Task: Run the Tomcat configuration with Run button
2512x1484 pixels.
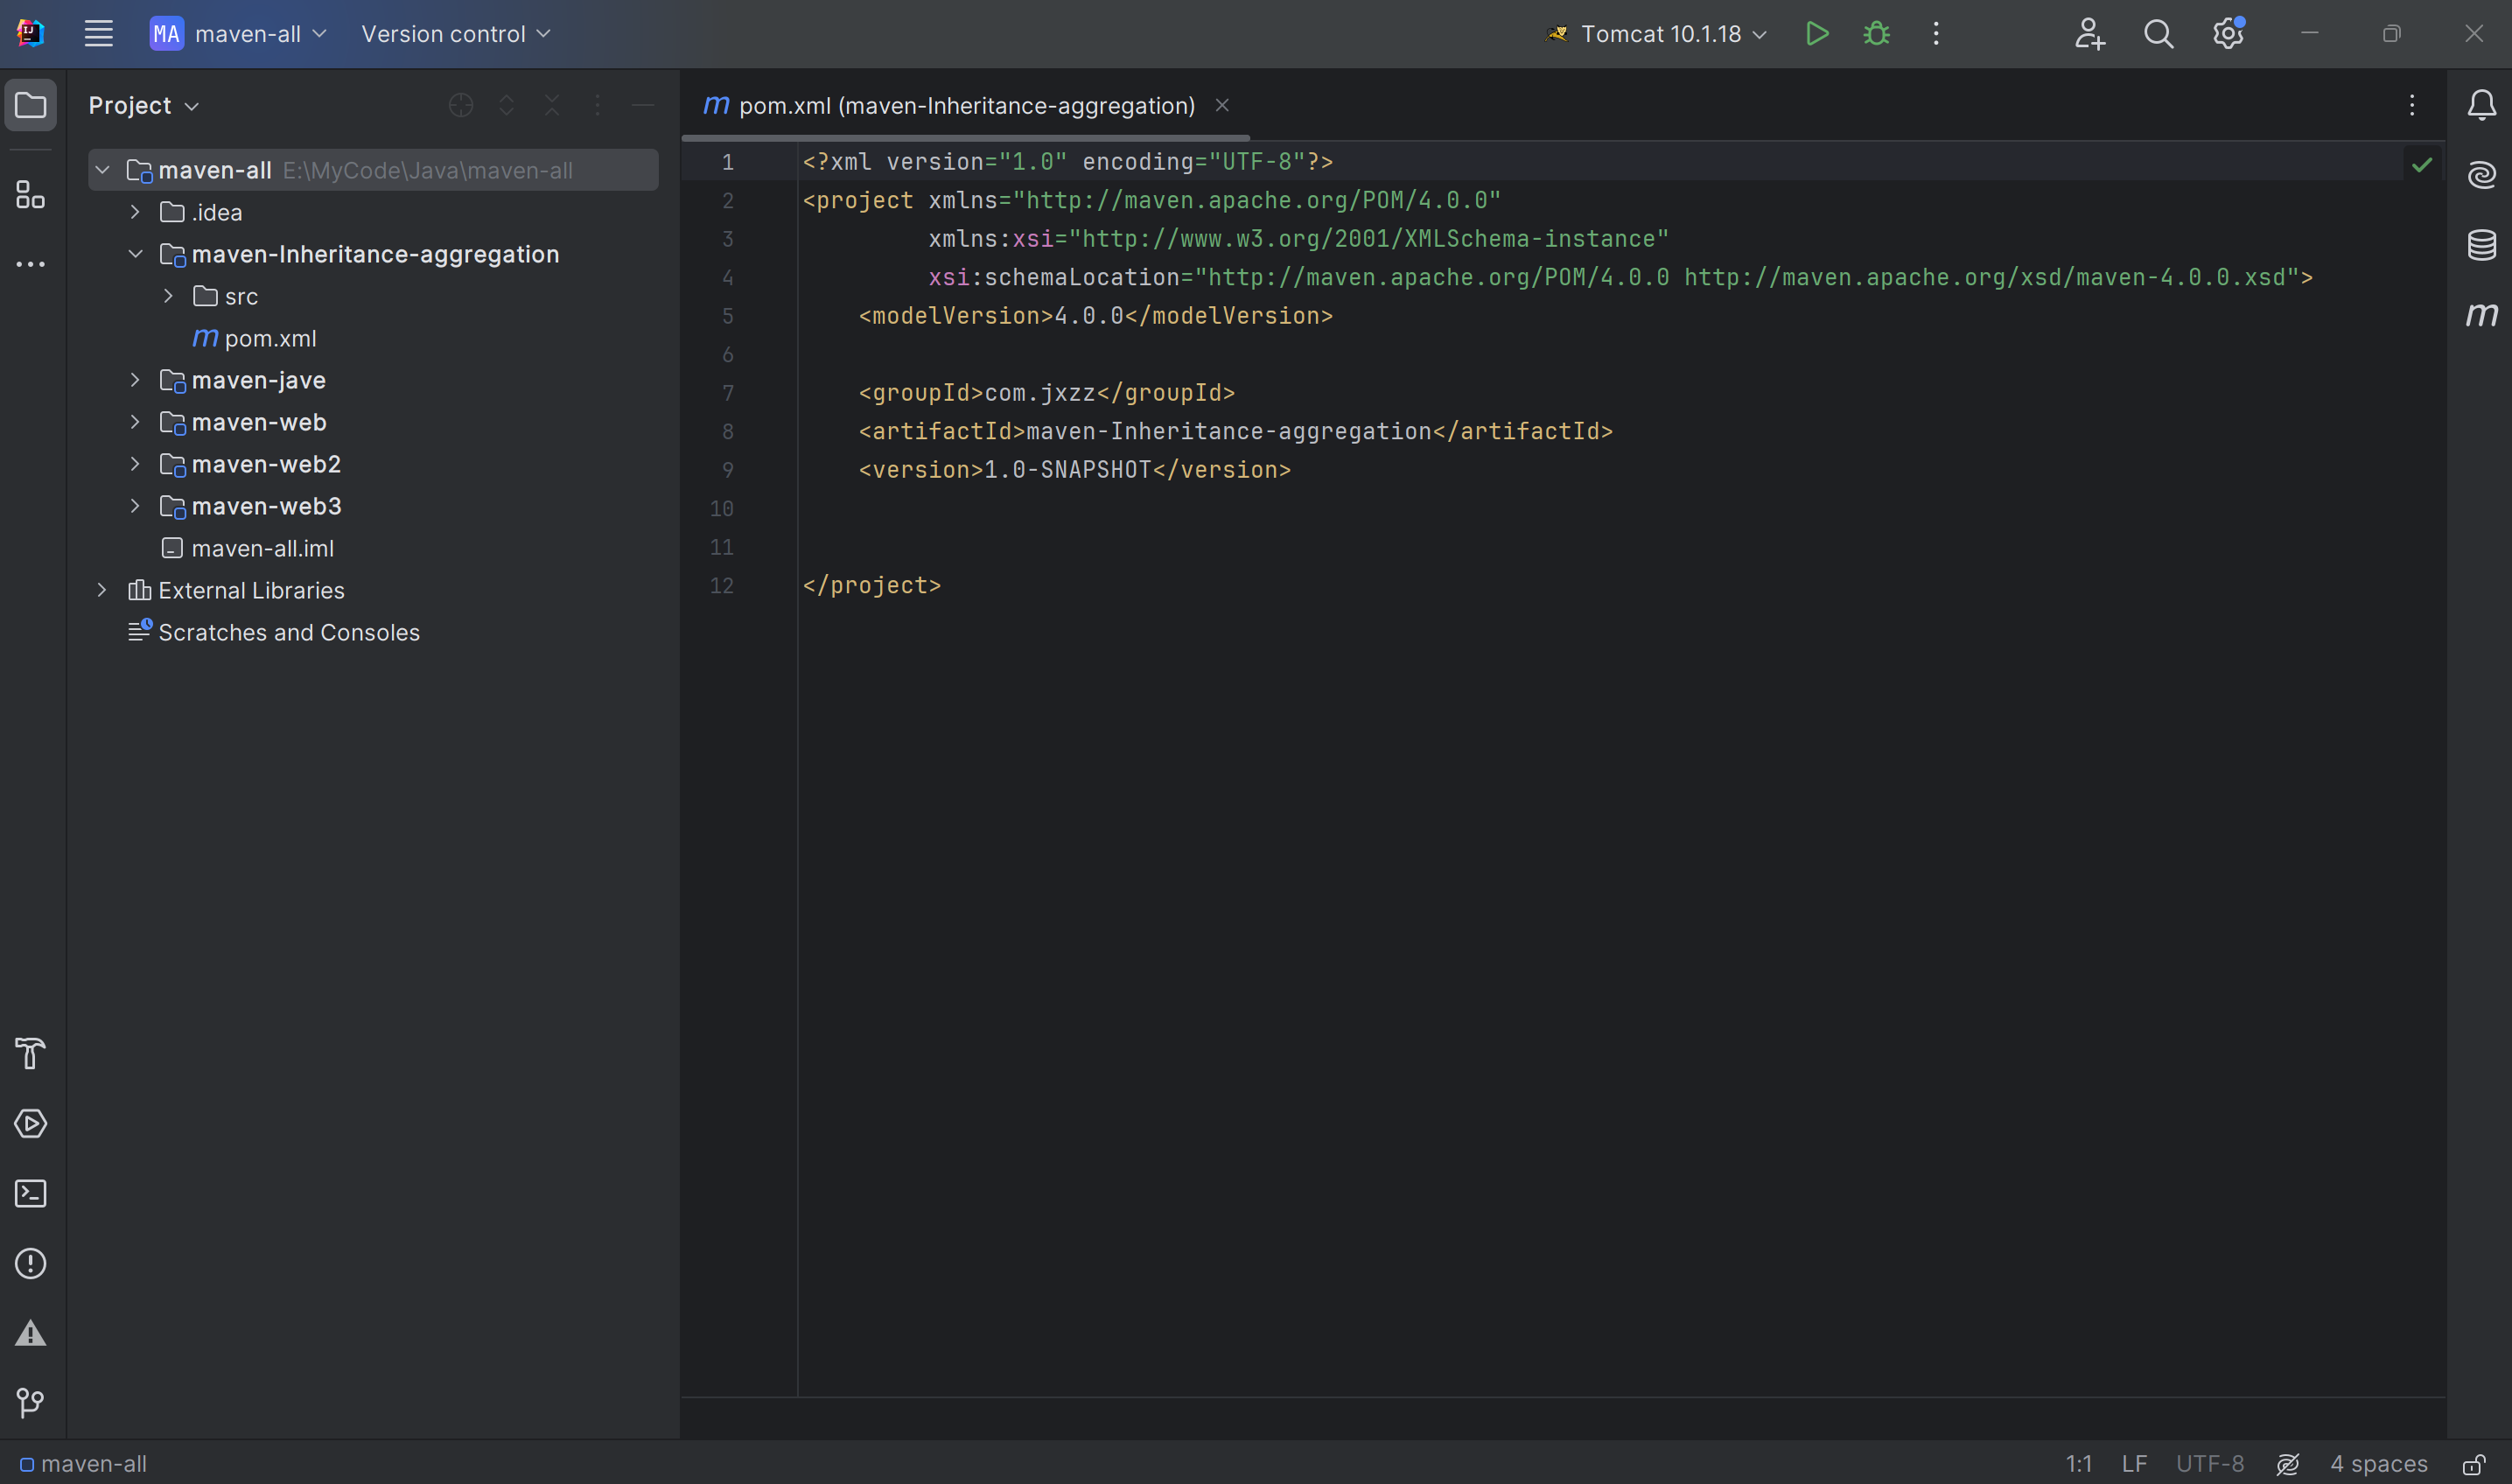Action: click(x=1817, y=34)
